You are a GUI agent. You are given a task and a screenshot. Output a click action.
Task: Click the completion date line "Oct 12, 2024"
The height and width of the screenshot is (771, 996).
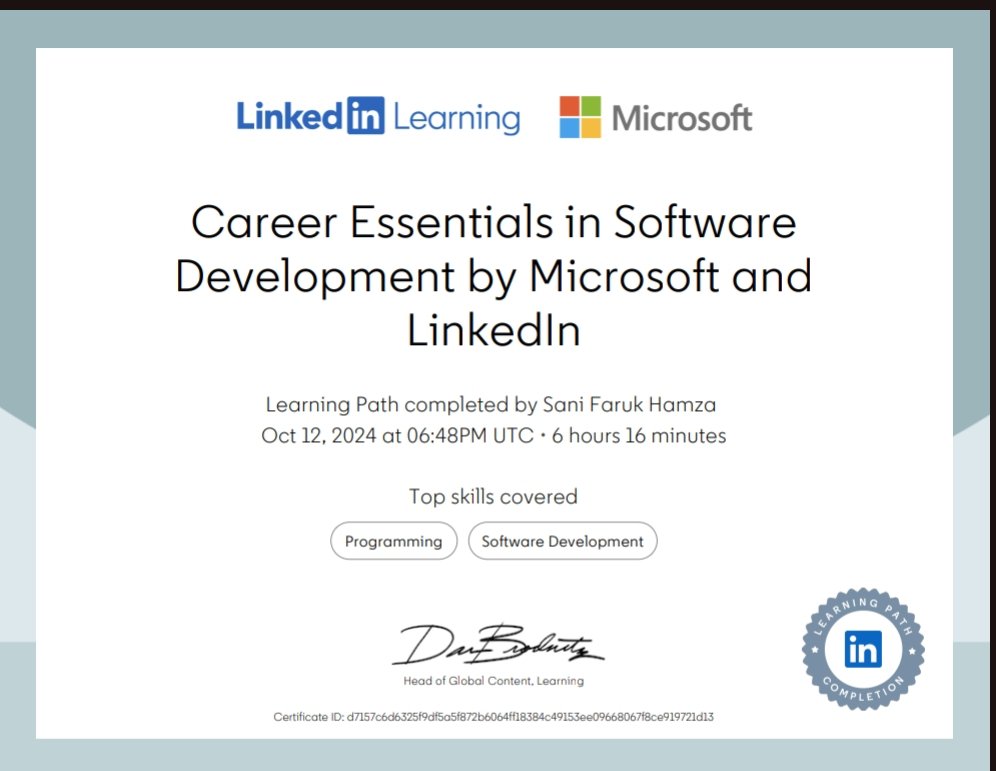[x=493, y=436]
